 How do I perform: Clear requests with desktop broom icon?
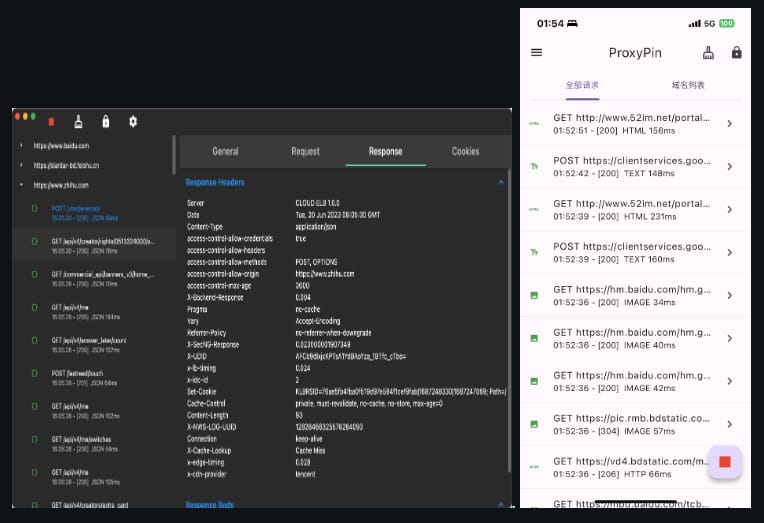coord(78,121)
